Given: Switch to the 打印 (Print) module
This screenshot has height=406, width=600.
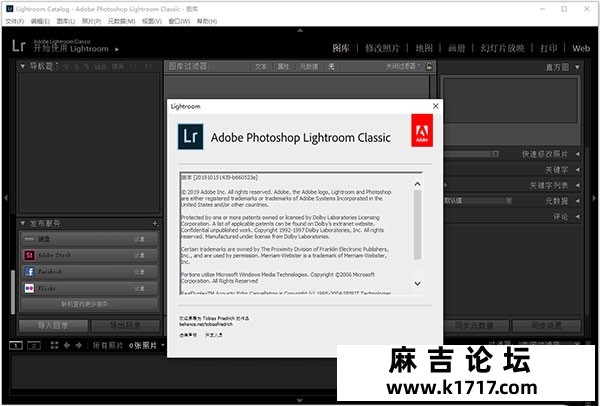Looking at the screenshot, I should pyautogui.click(x=548, y=48).
